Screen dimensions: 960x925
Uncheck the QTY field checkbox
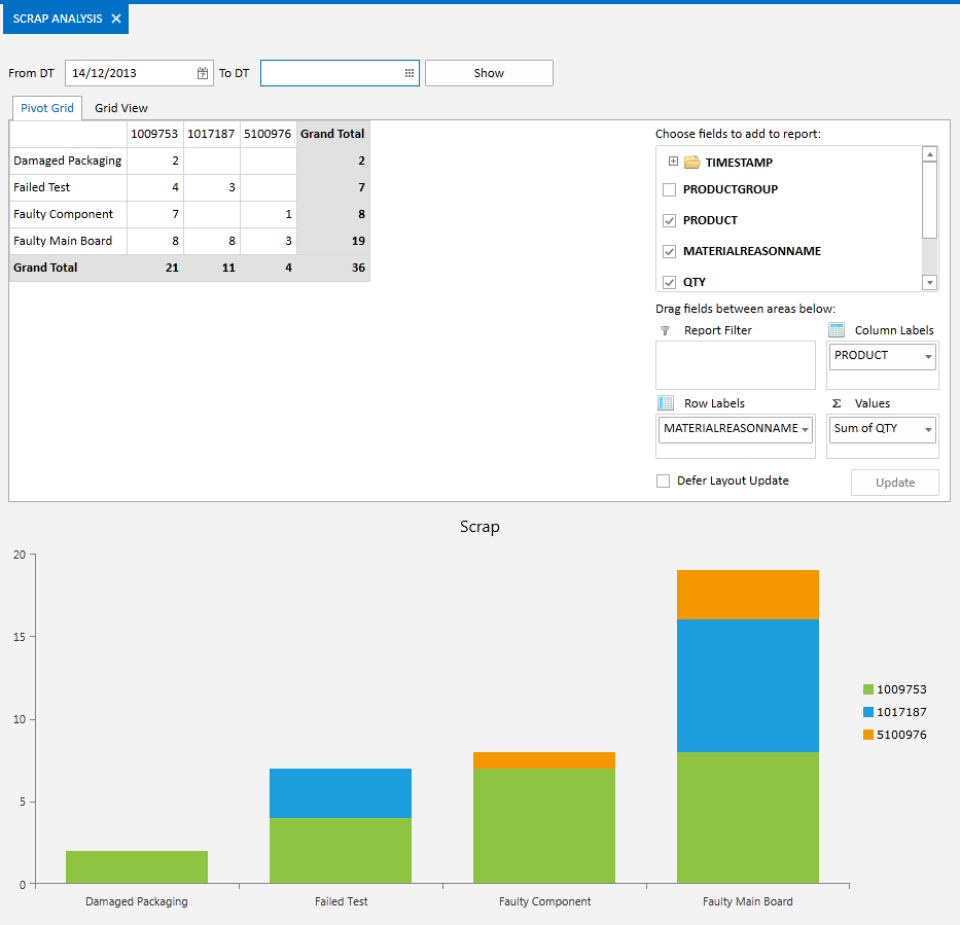(668, 283)
